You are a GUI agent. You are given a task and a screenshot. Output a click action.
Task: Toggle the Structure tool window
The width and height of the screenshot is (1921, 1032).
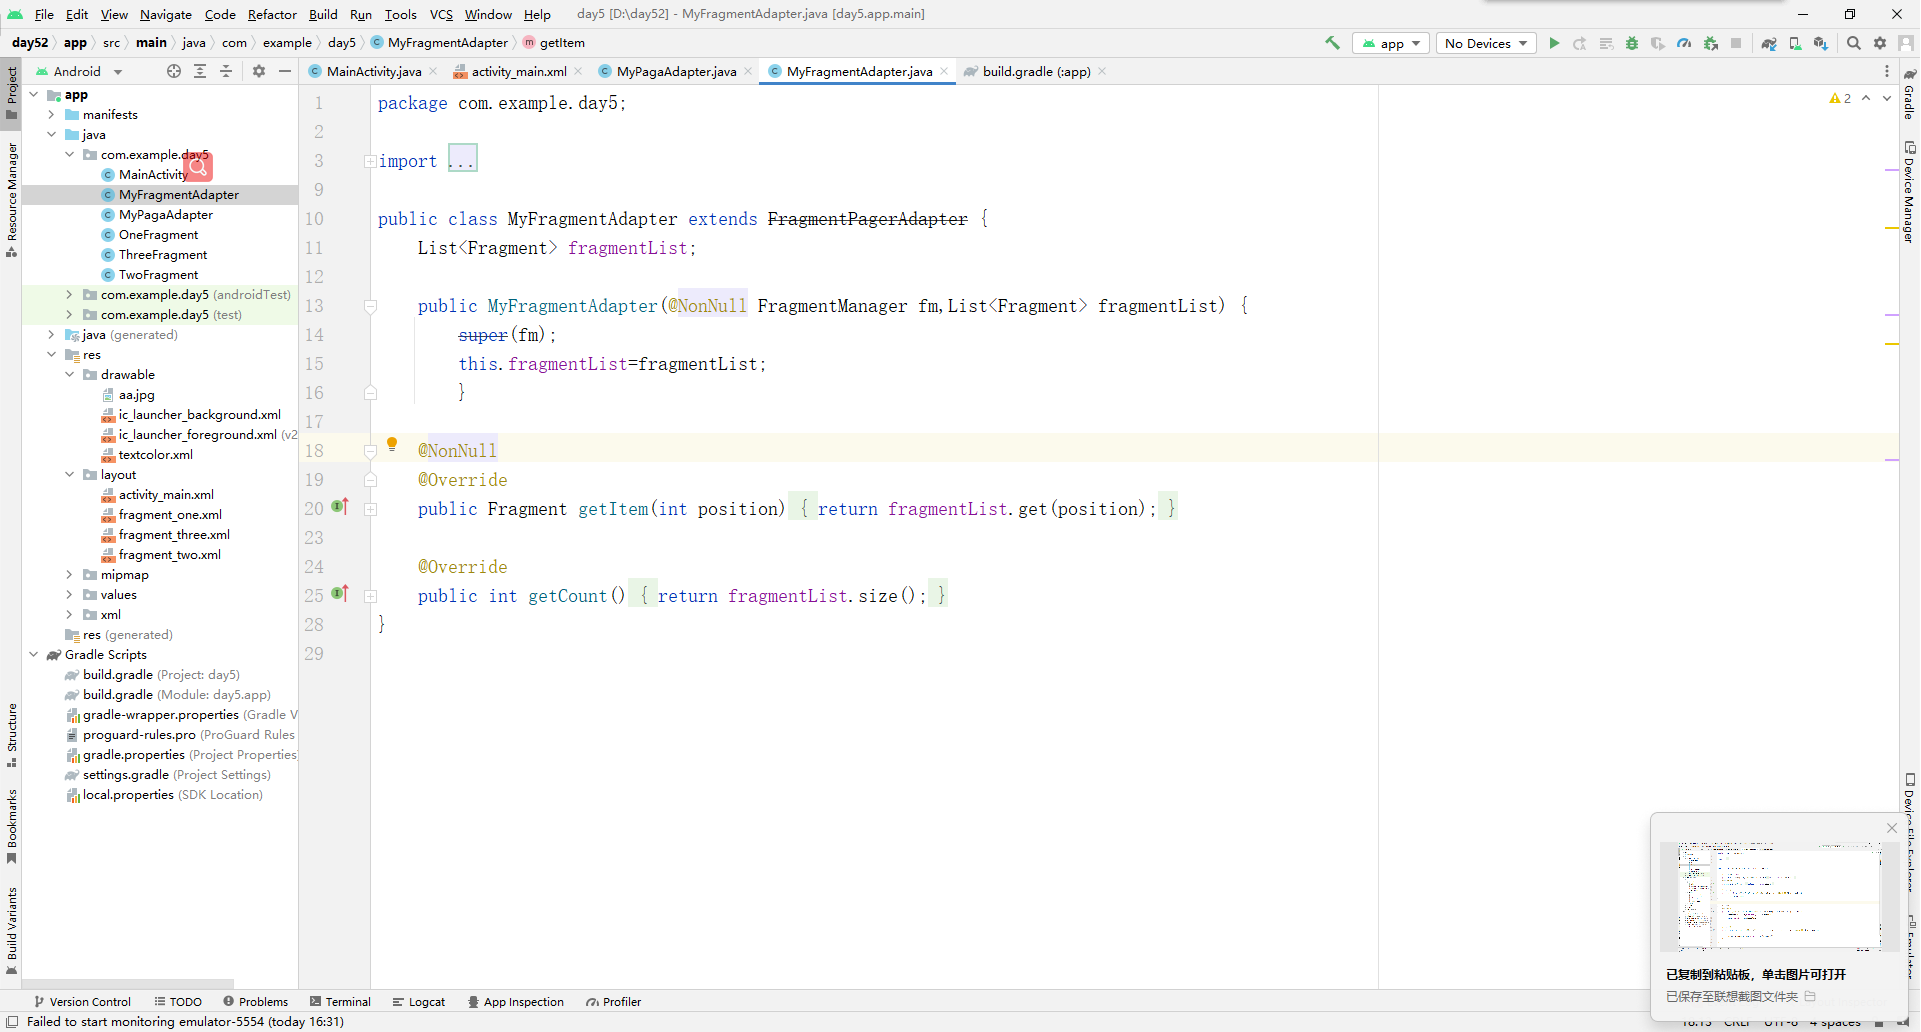pyautogui.click(x=11, y=735)
